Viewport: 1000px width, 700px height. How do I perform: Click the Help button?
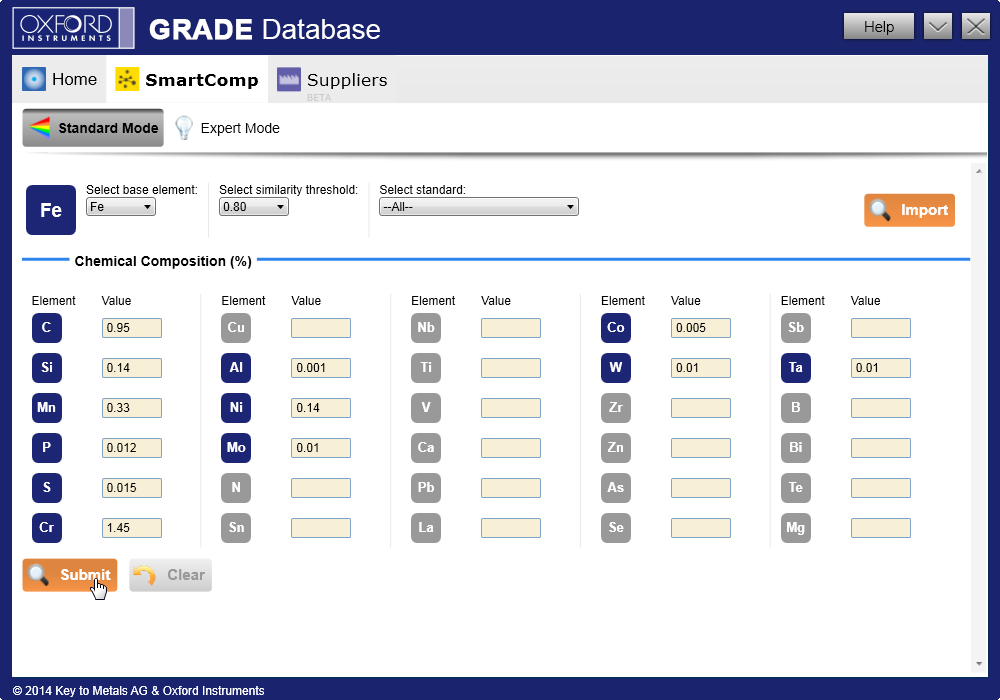pos(878,27)
